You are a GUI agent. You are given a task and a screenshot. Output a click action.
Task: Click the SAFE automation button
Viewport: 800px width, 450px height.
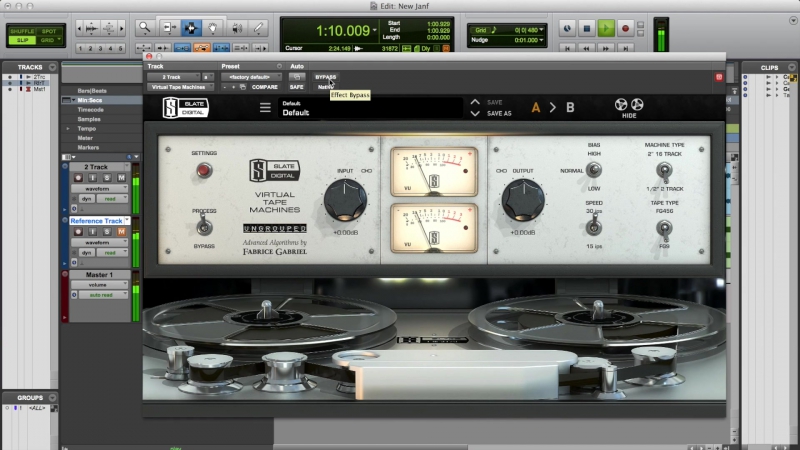(x=296, y=87)
